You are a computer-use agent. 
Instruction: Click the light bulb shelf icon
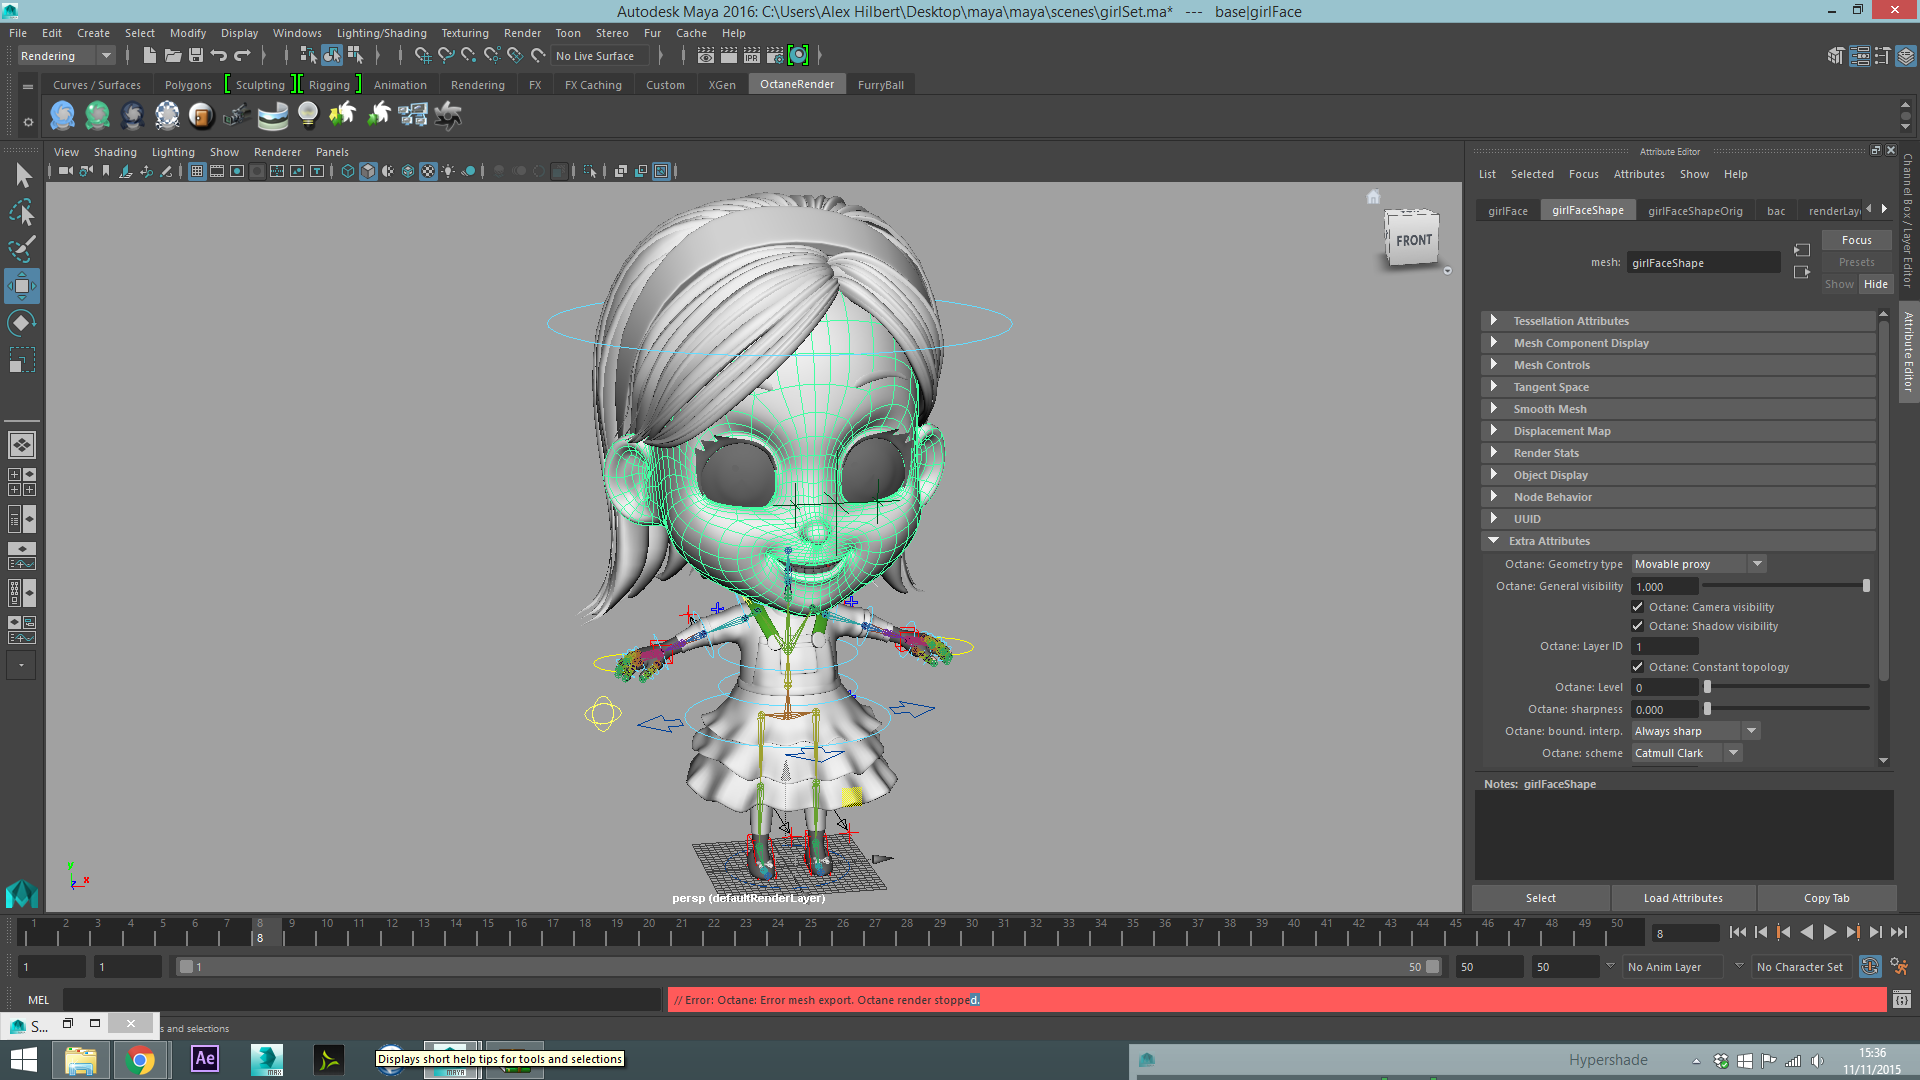tap(308, 115)
